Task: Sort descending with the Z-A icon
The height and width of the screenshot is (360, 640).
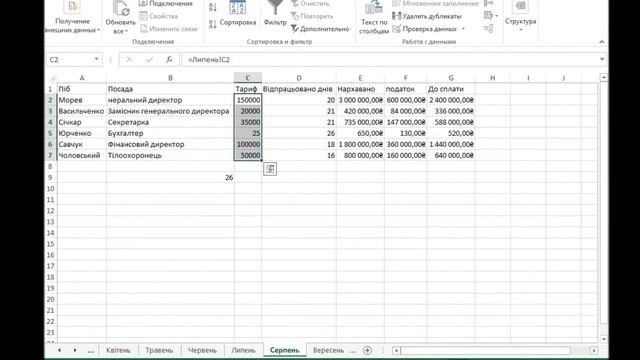Action: 213,24
